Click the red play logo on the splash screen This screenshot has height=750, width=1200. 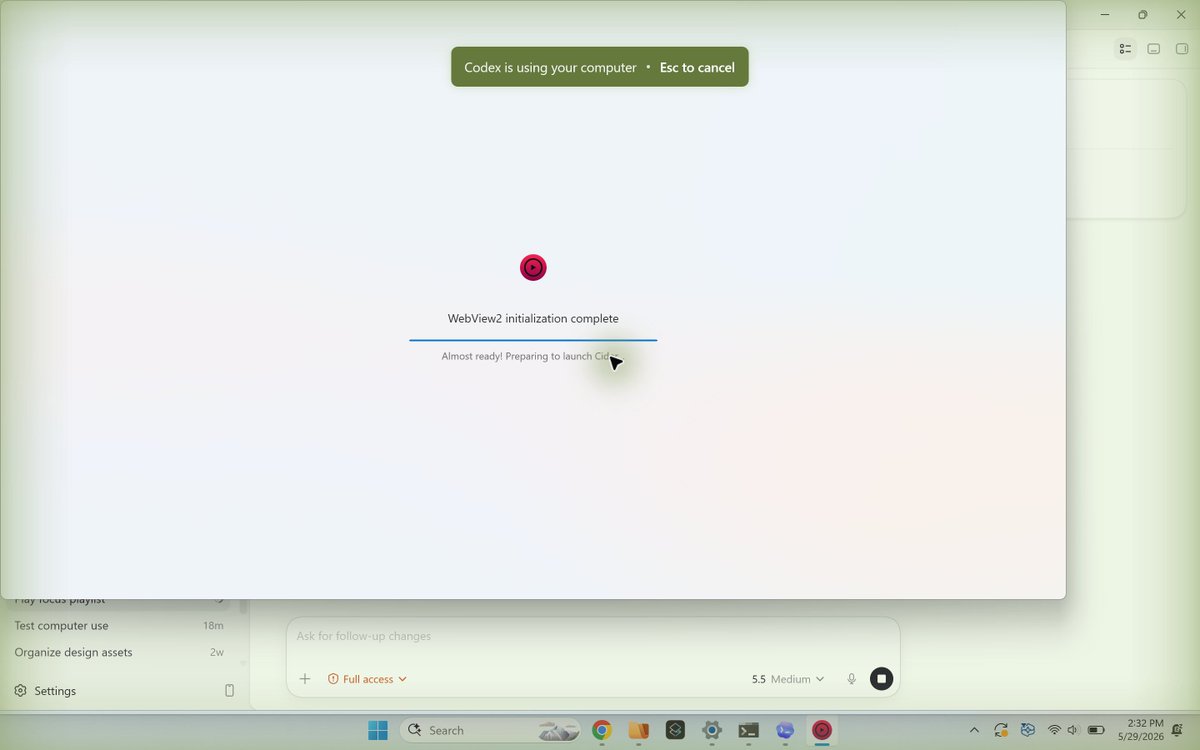tap(533, 267)
